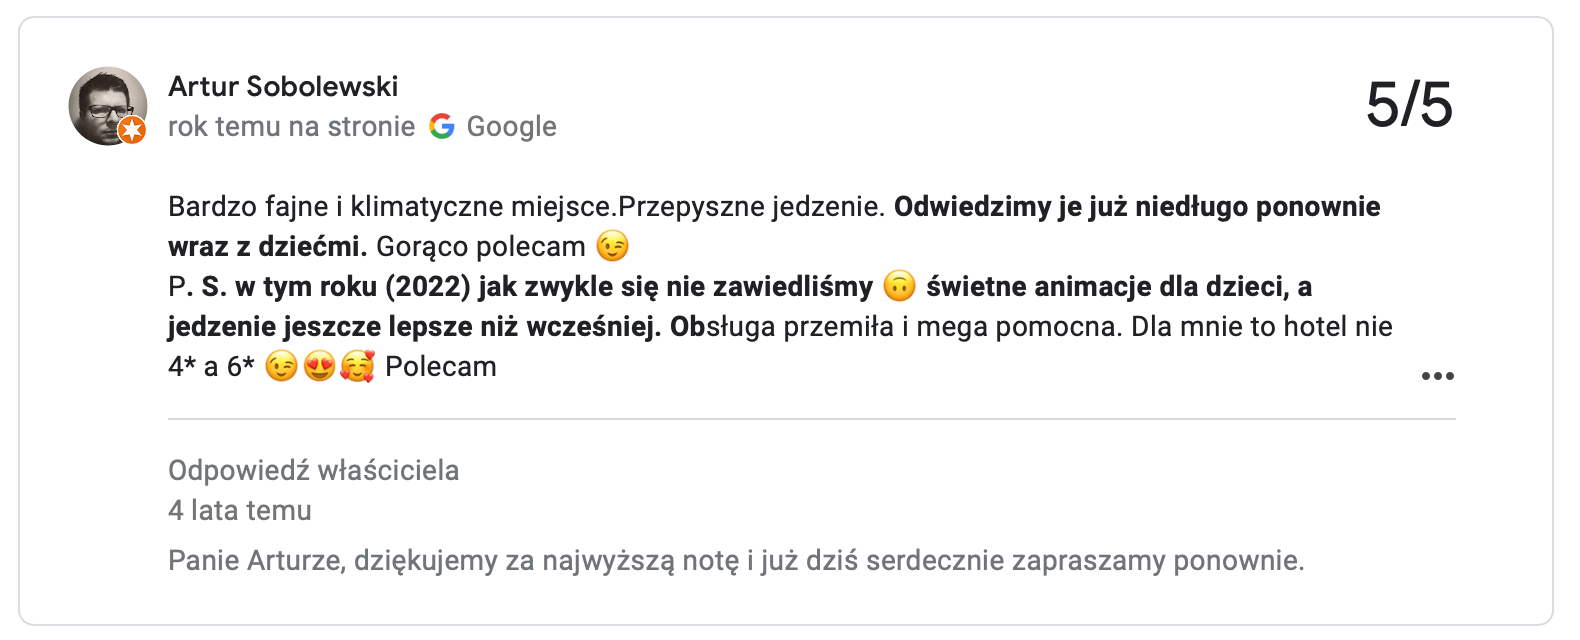
Task: Click "rok temu na stronie" timestamp
Action: point(291,127)
